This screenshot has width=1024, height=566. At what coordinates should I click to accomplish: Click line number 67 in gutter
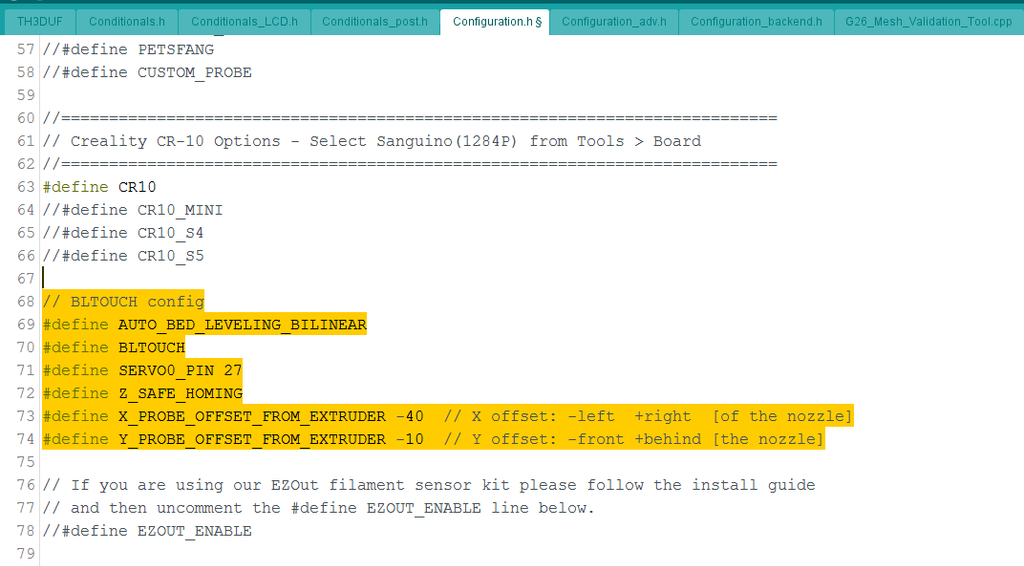point(26,279)
